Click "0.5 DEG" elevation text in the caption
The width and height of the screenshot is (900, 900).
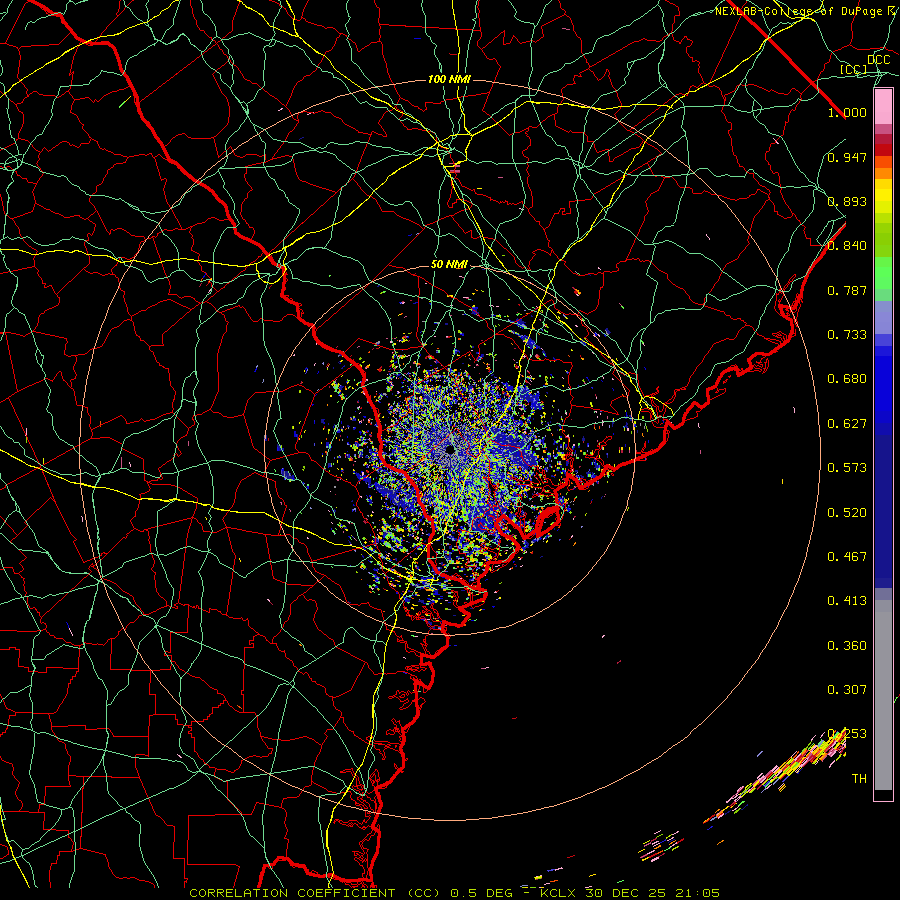point(481,893)
